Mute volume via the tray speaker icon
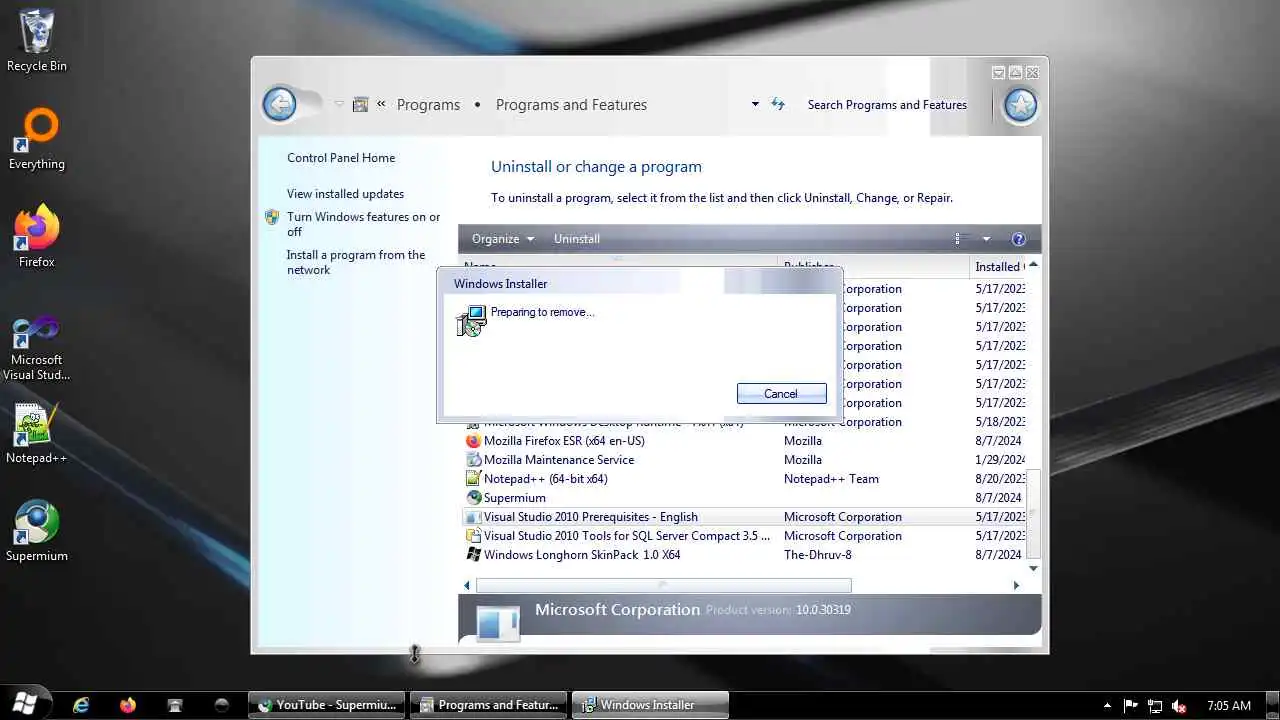 point(1179,705)
